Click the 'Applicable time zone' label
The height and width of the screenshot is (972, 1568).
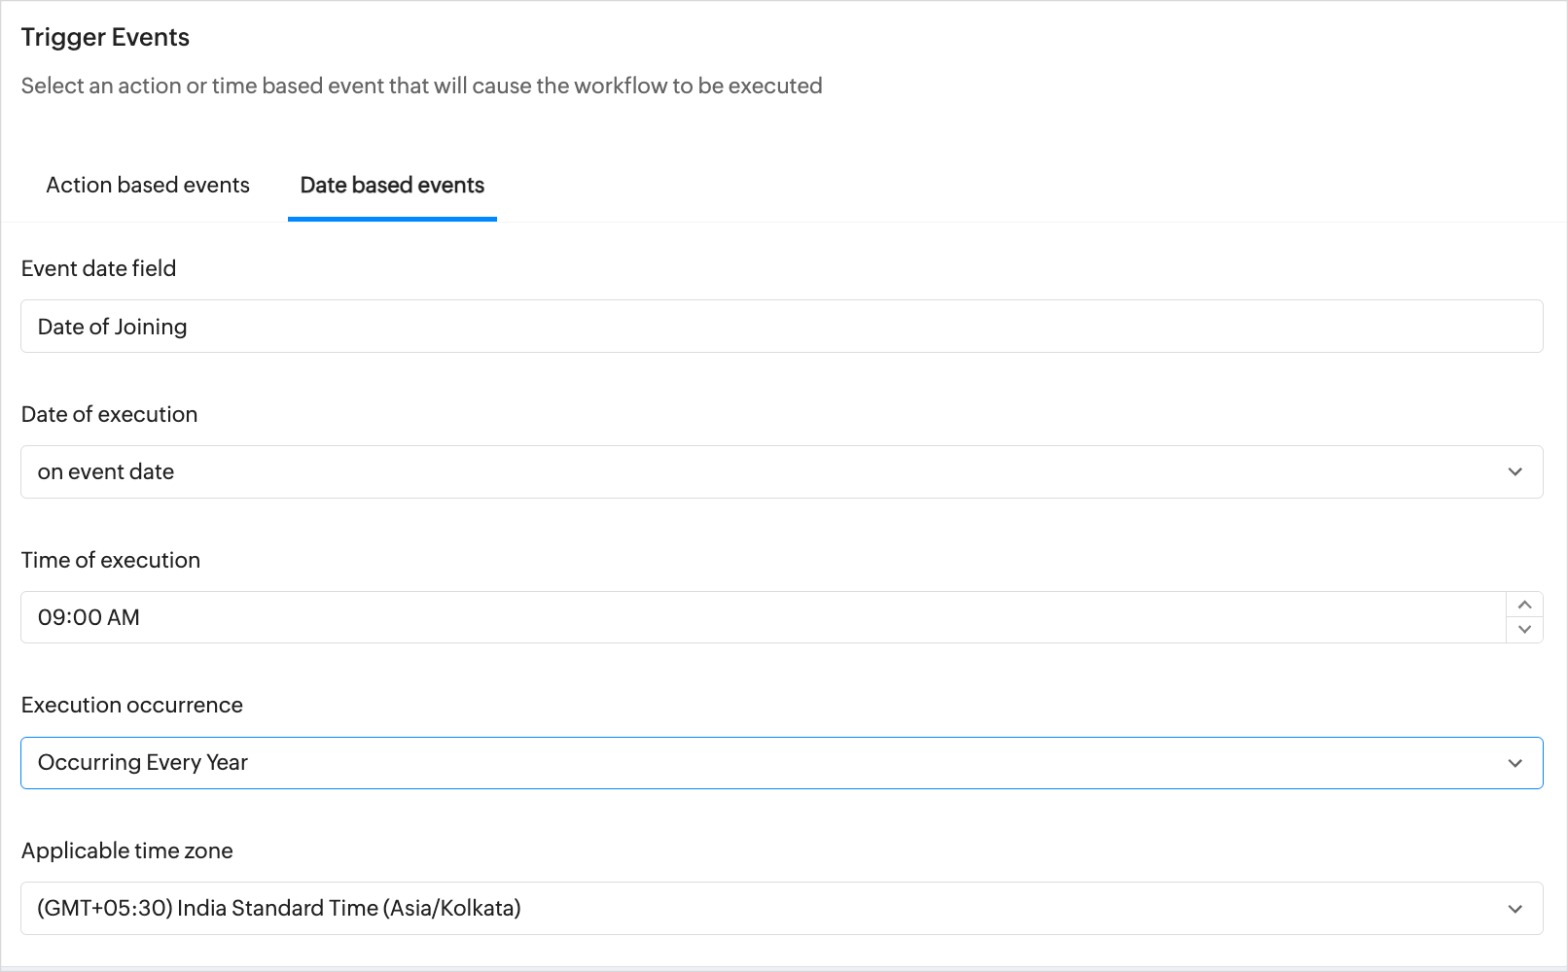[126, 851]
